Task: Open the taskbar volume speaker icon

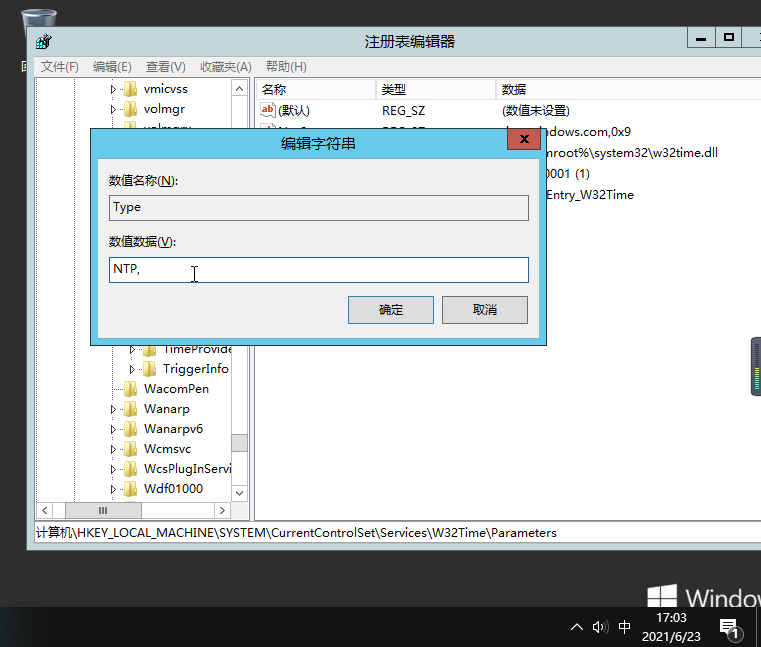Action: pos(600,627)
